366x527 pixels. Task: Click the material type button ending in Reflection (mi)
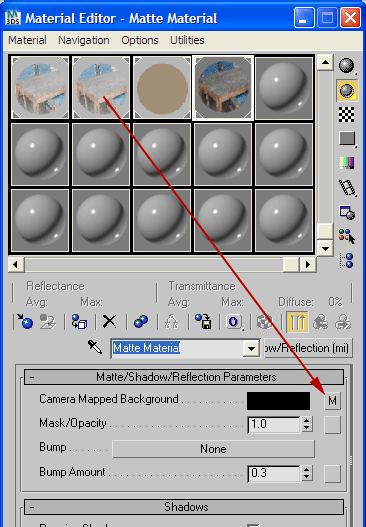click(308, 348)
